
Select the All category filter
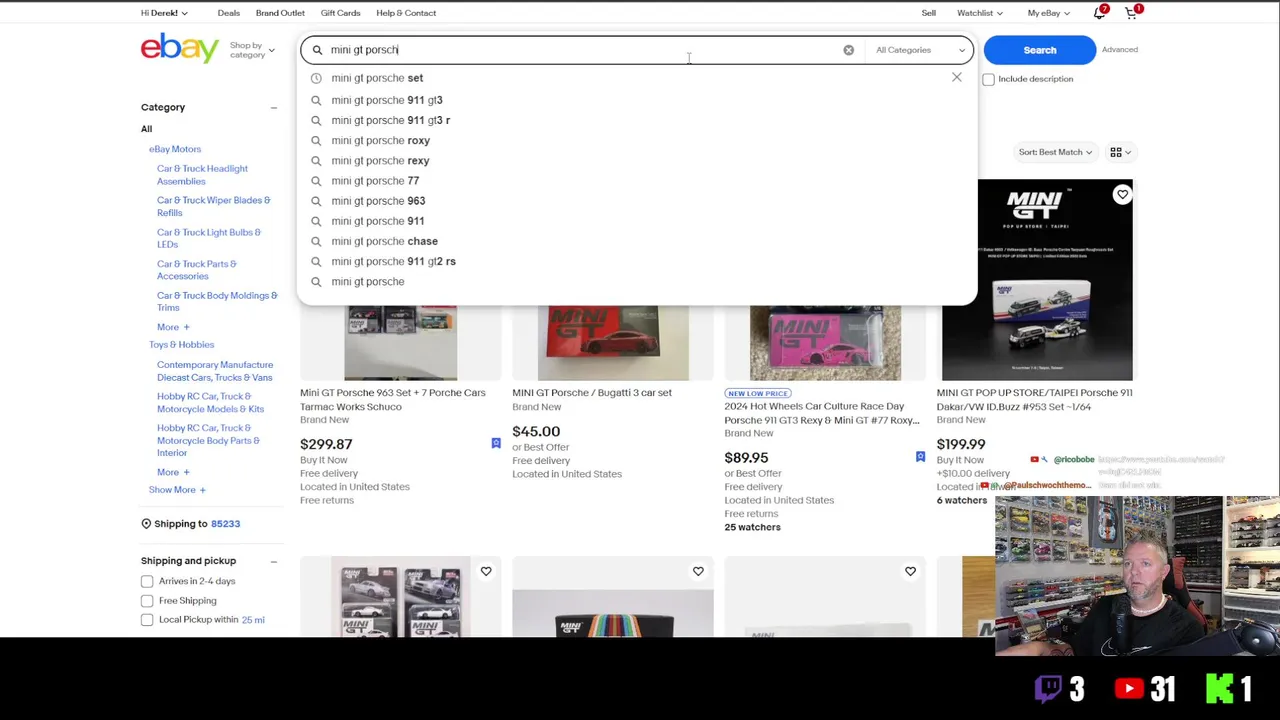click(x=146, y=129)
